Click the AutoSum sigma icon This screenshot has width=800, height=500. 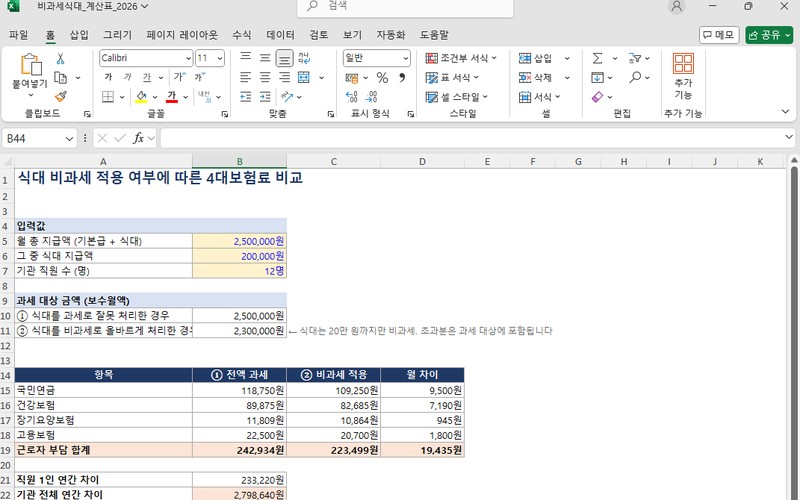tap(597, 58)
